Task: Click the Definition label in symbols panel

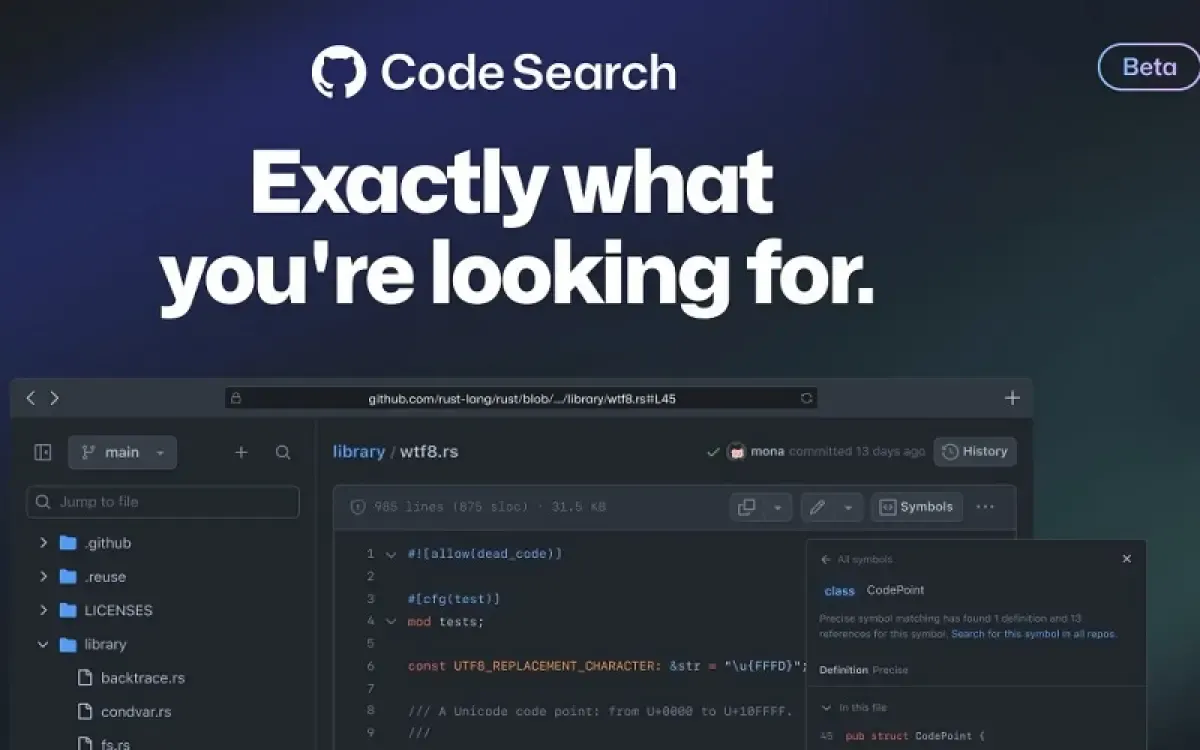Action: [x=843, y=670]
